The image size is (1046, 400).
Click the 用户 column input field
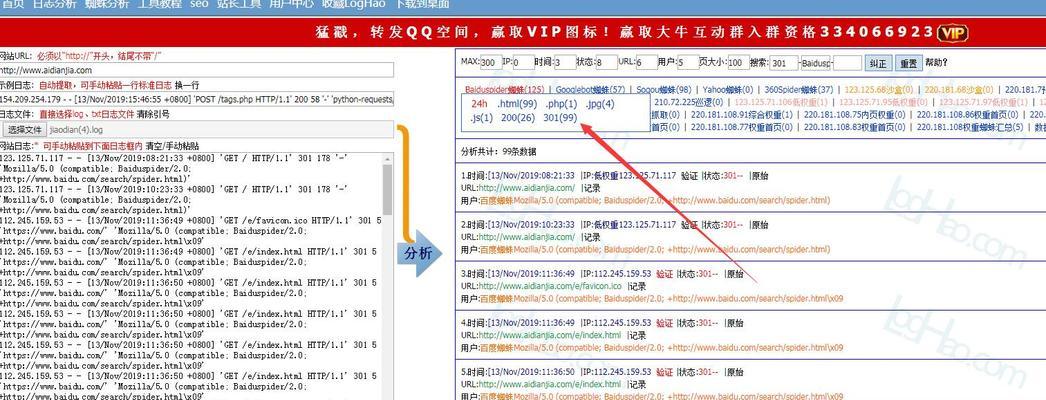[688, 63]
